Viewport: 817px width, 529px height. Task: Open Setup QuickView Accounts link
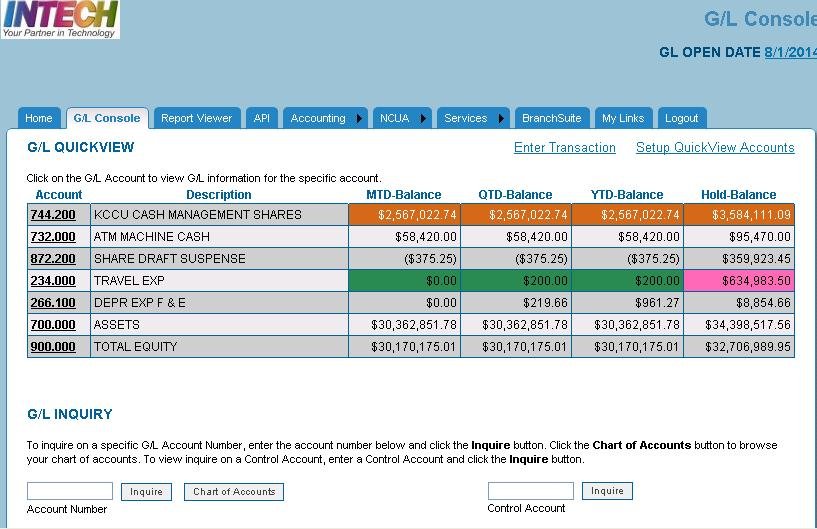point(715,148)
